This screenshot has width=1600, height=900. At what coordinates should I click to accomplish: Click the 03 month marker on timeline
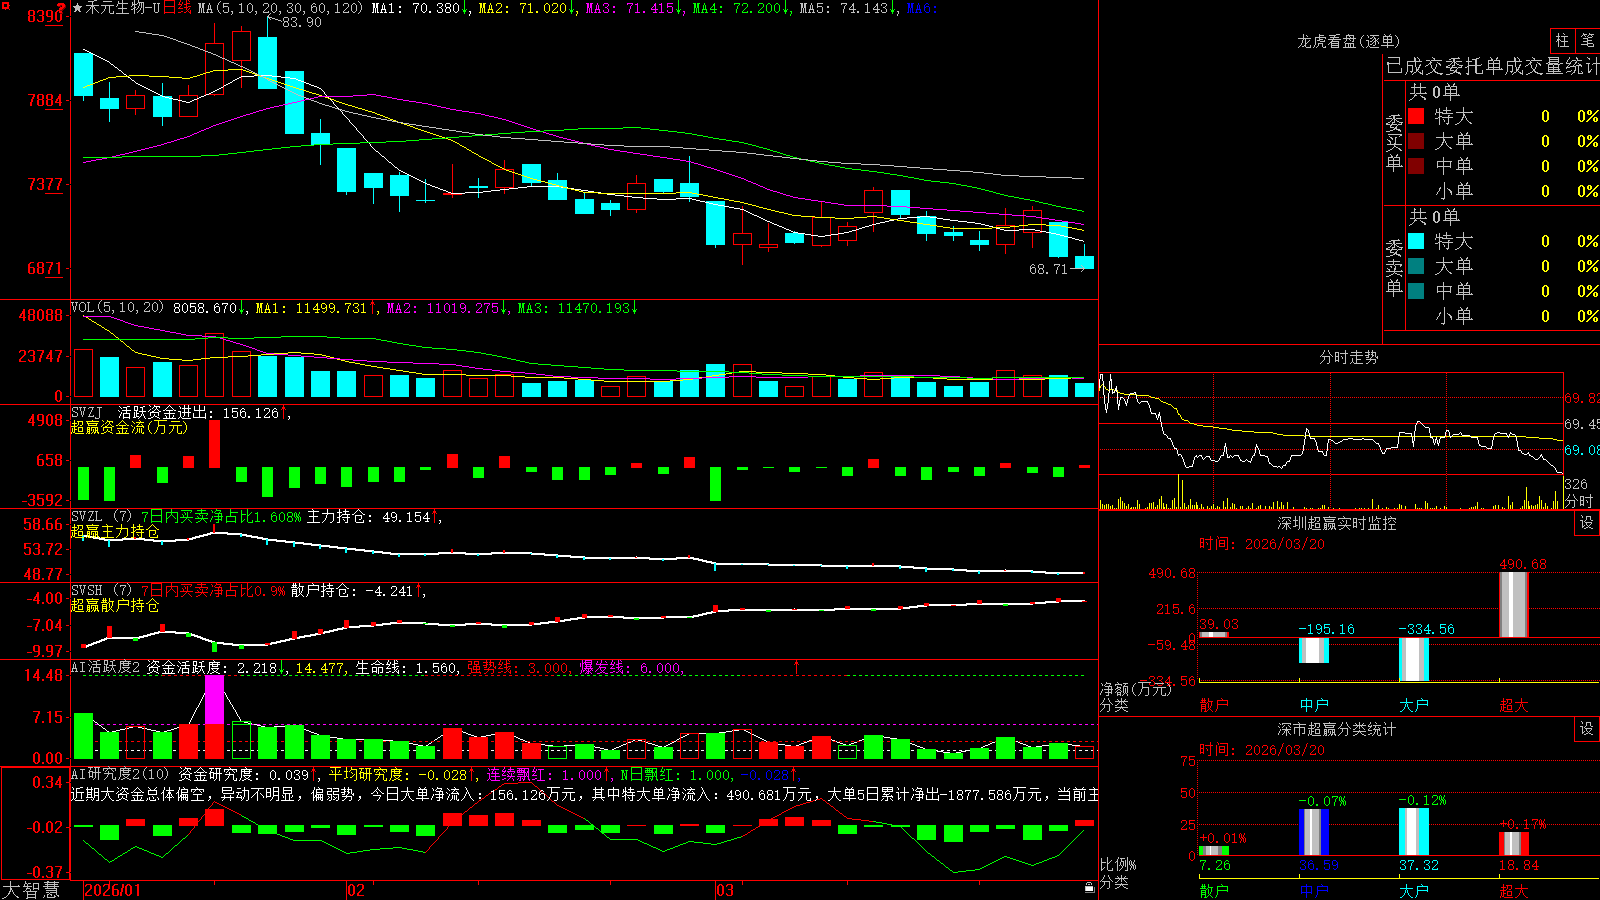(x=725, y=890)
